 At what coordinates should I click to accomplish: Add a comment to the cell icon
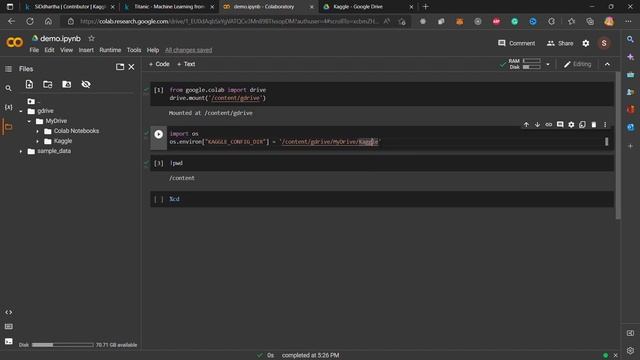tap(560, 124)
